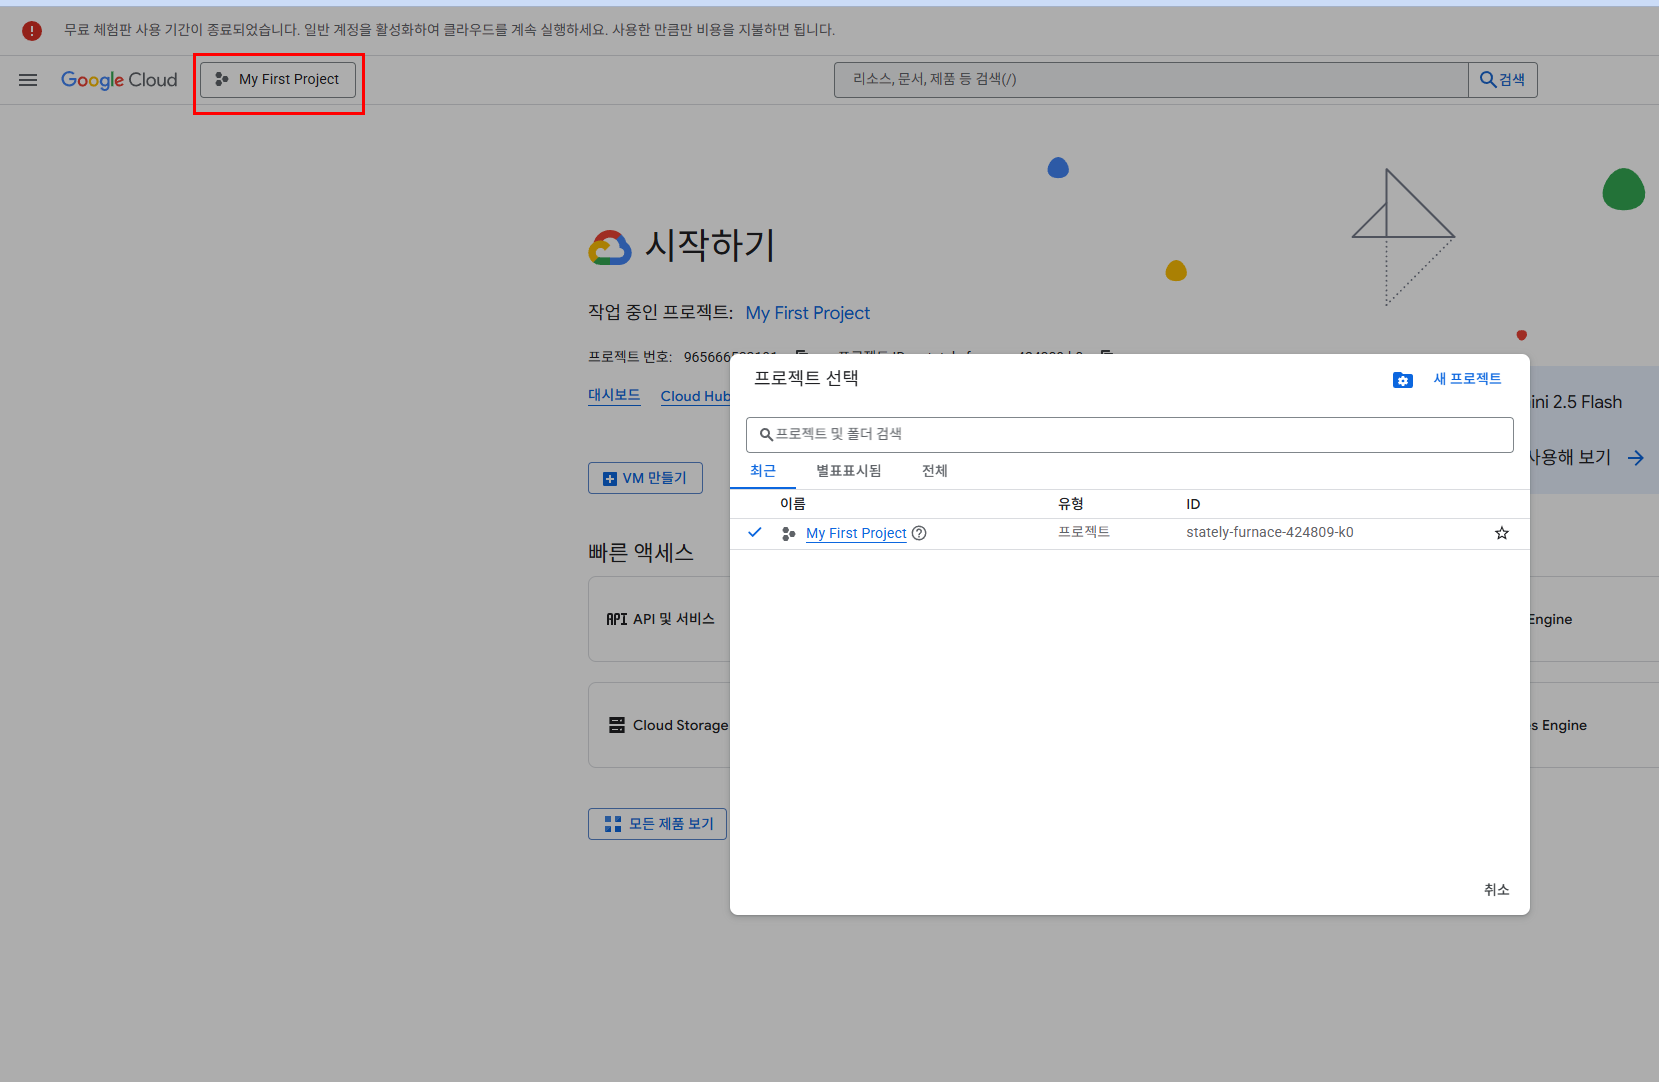Click the project icon in My First Project row
This screenshot has width=1659, height=1082.
788,534
